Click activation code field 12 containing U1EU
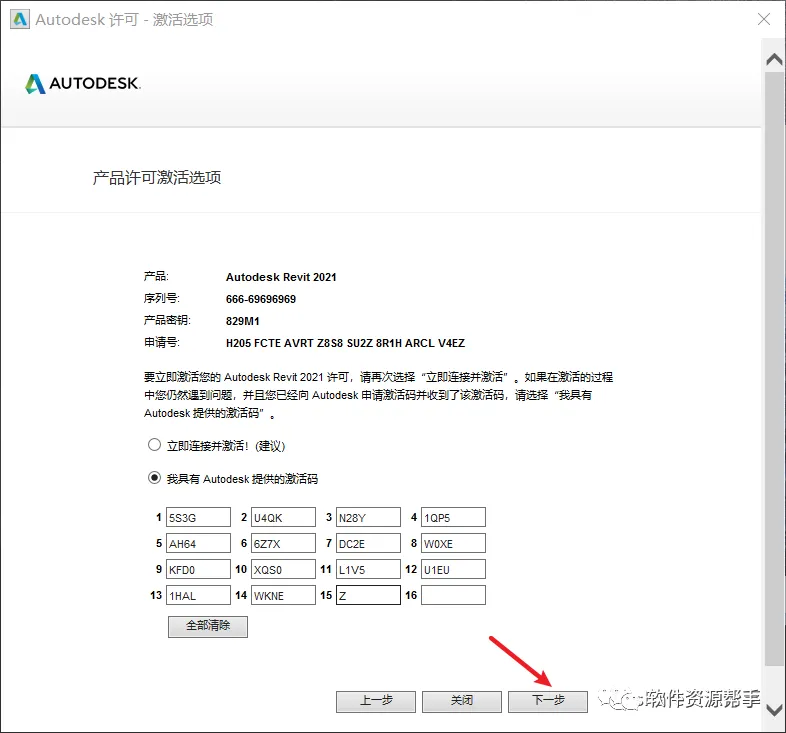 pos(453,570)
